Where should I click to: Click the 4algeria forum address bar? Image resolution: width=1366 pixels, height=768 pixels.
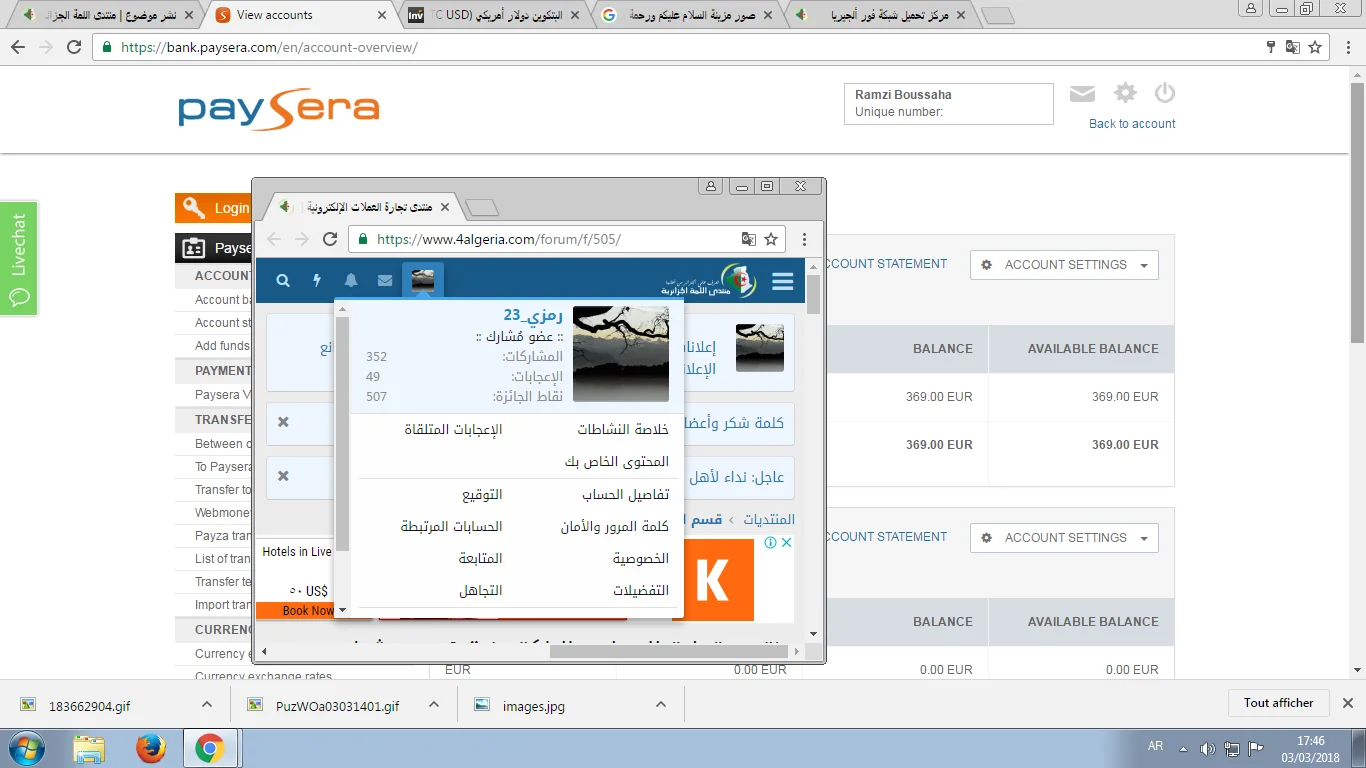550,239
